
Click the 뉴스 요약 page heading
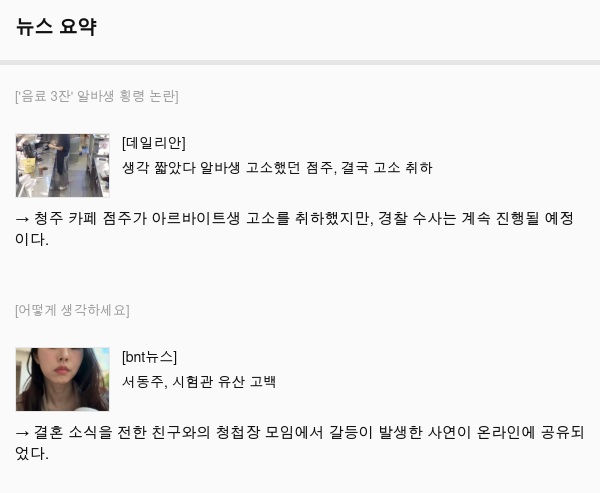[56, 27]
